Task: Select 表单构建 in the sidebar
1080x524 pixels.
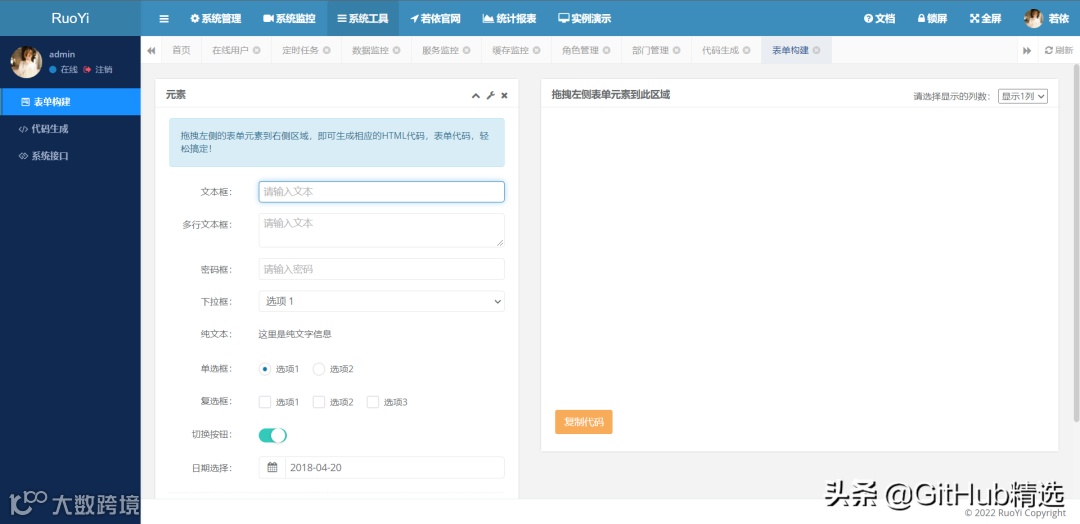Action: (70, 102)
